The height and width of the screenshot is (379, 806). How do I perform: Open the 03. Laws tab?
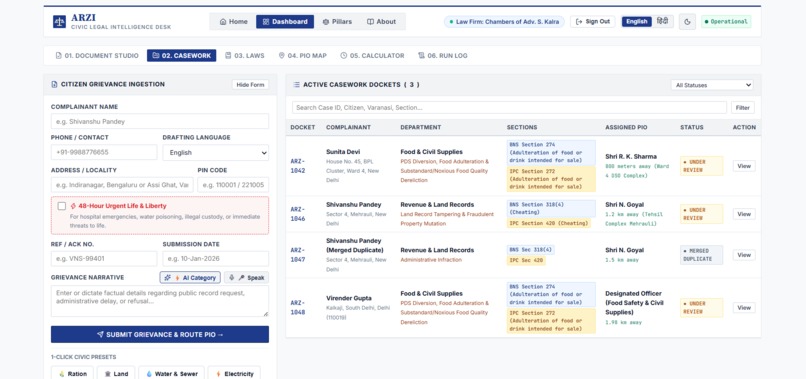[x=245, y=56]
